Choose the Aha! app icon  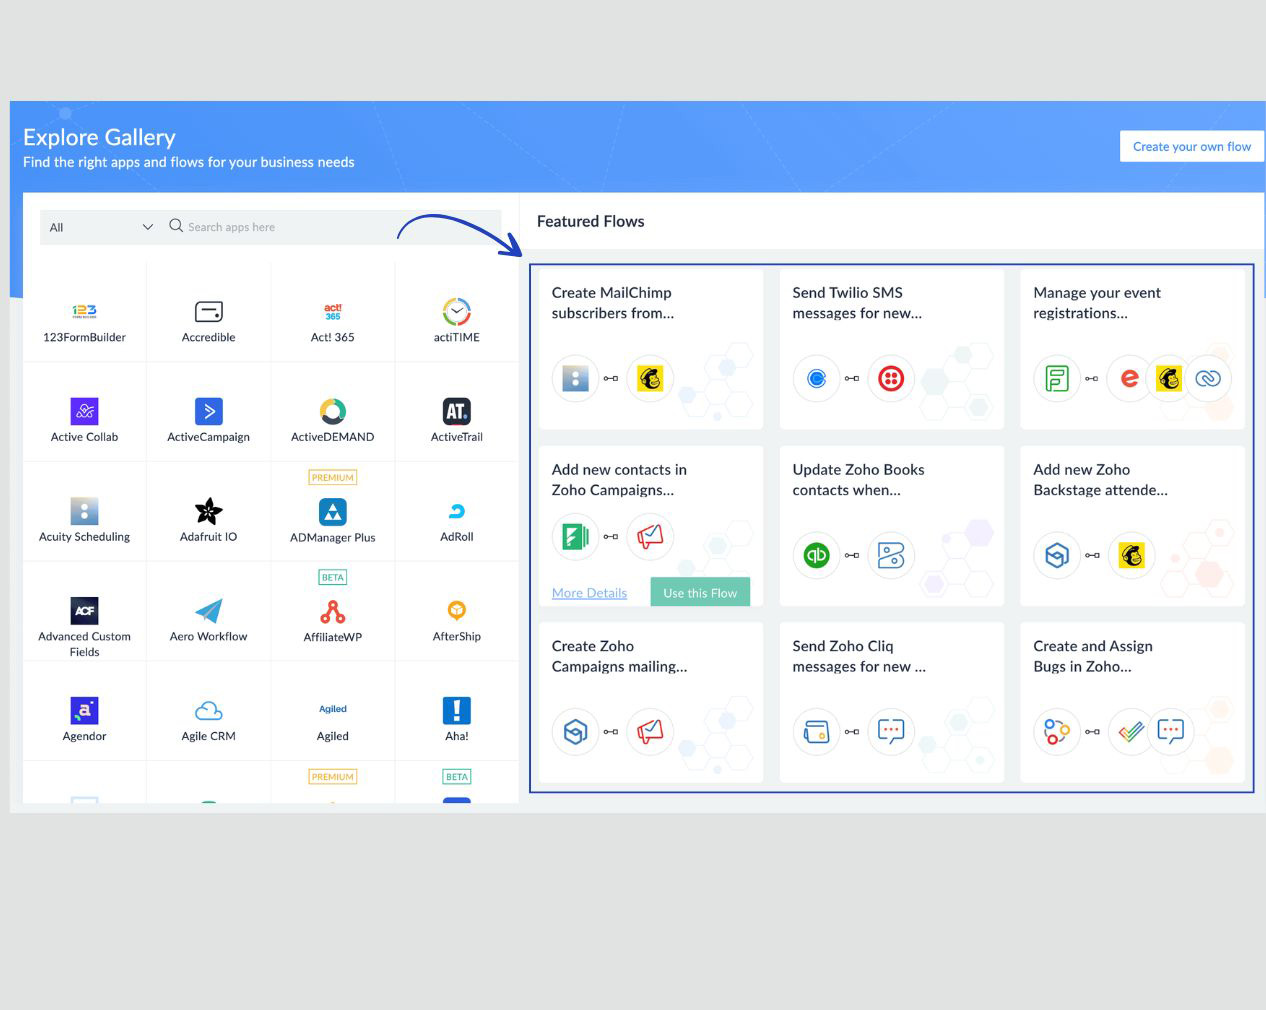tap(456, 711)
